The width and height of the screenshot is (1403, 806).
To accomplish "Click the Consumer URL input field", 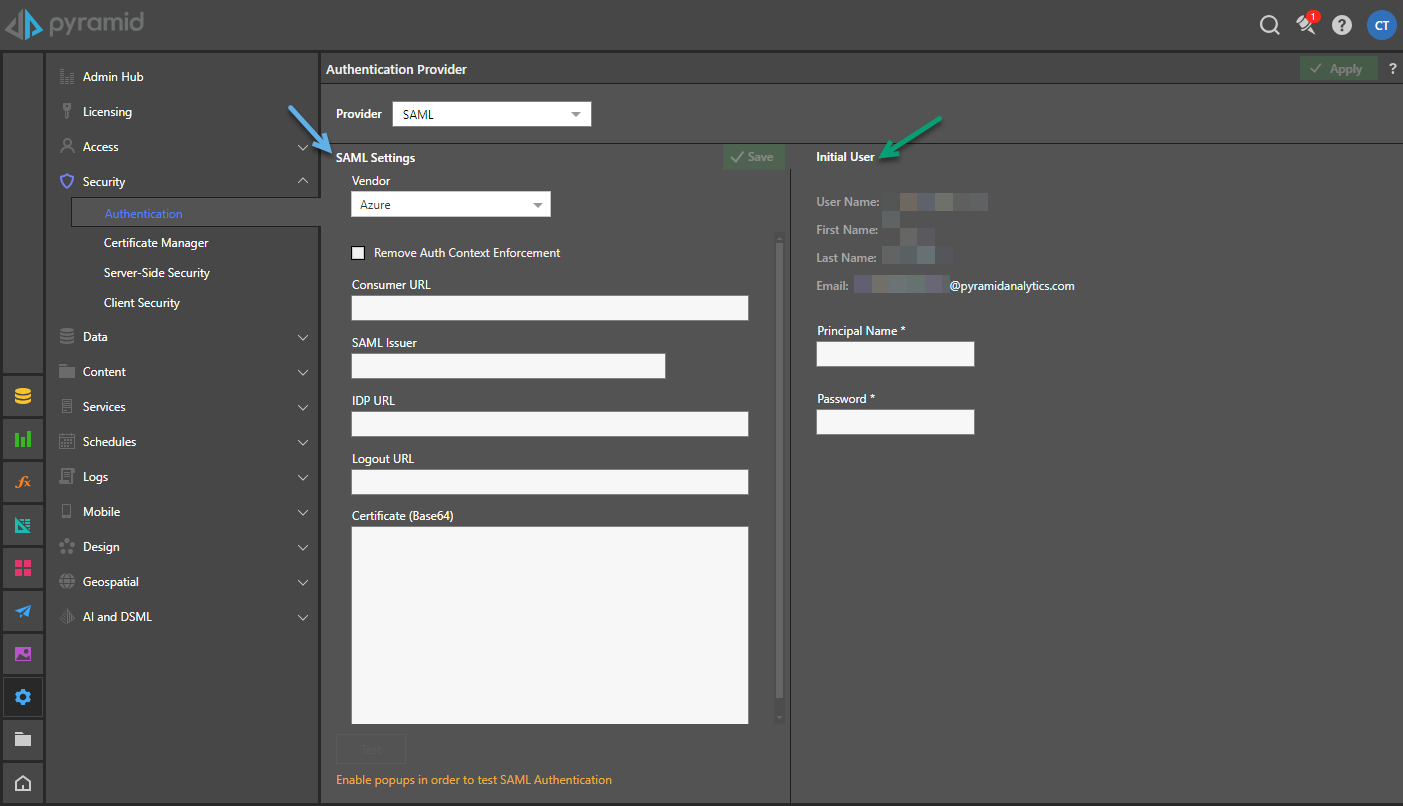I will pyautogui.click(x=549, y=308).
